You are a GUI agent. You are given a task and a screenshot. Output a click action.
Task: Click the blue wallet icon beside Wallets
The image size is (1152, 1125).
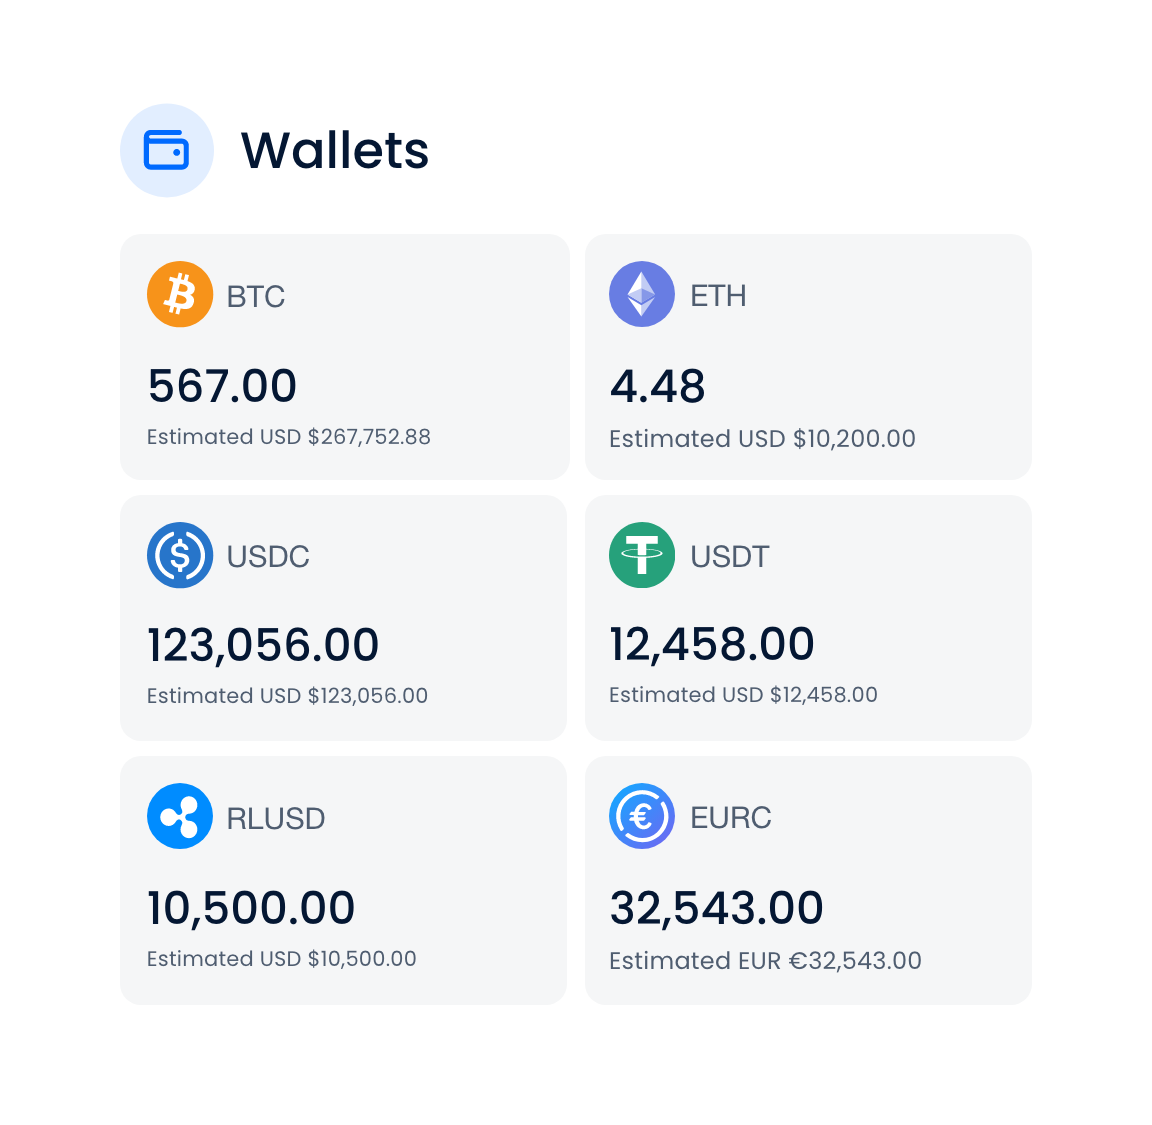(x=167, y=151)
